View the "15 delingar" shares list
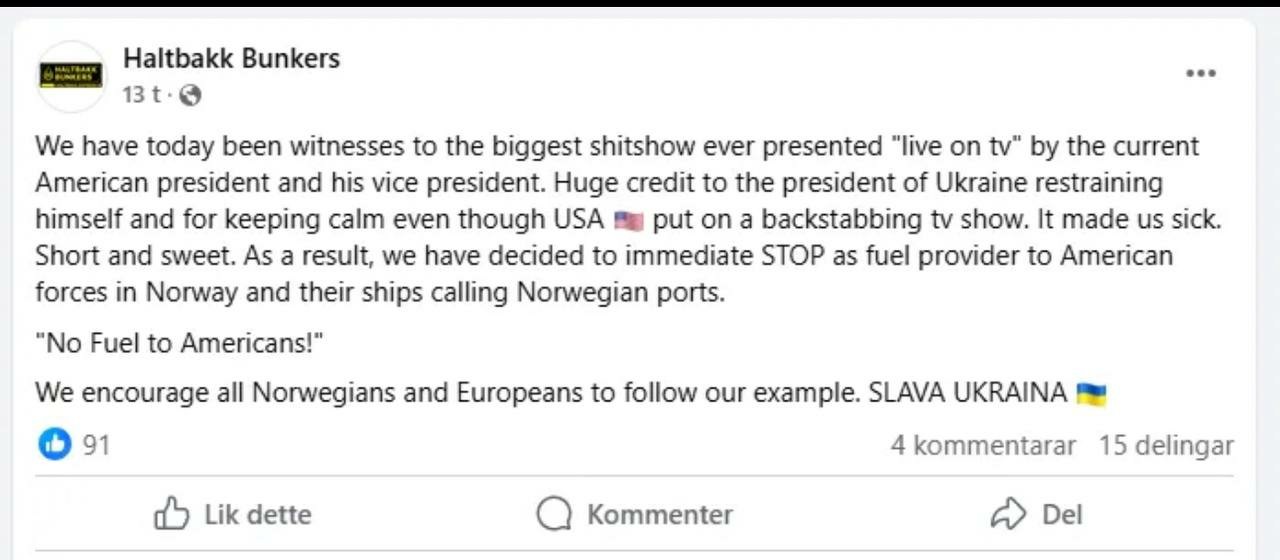Image resolution: width=1280 pixels, height=560 pixels. [x=1166, y=445]
